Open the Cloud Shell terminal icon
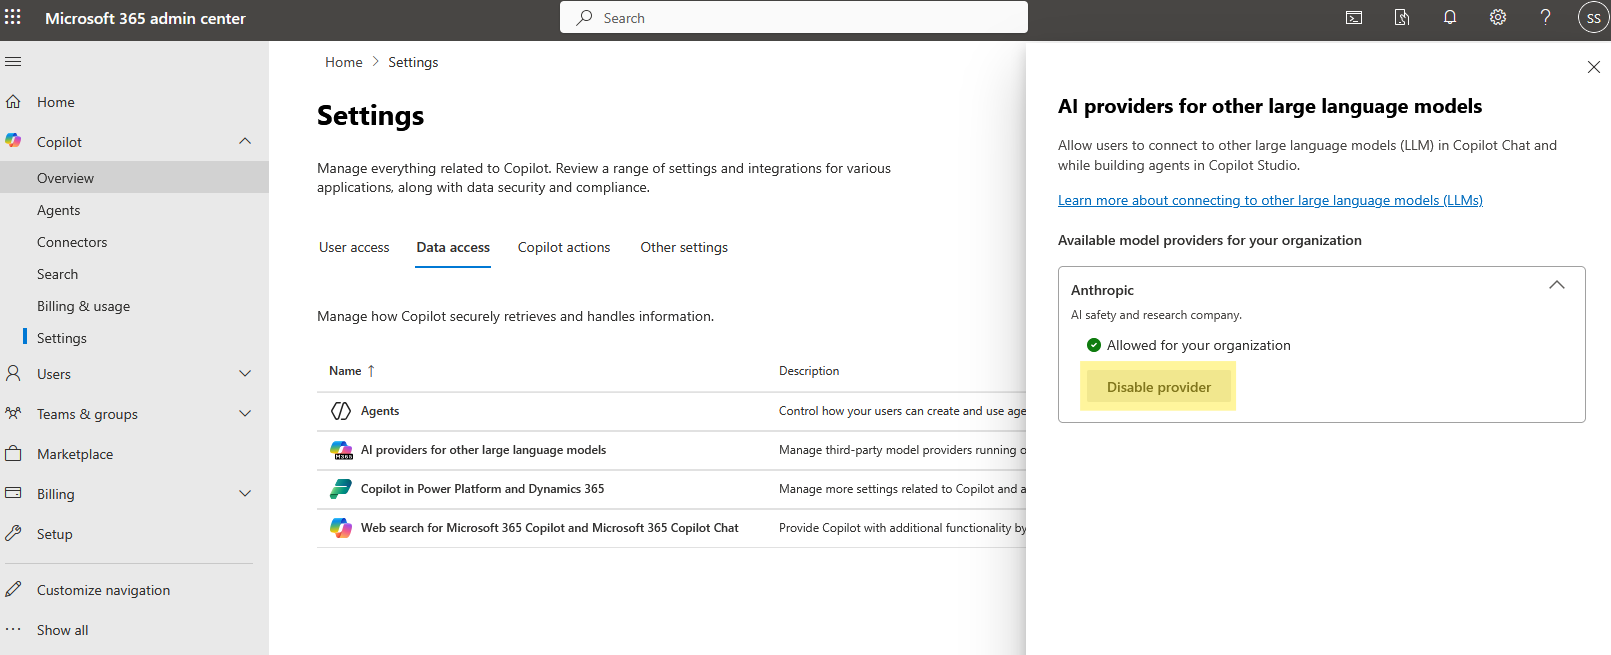The image size is (1611, 655). 1354,18
